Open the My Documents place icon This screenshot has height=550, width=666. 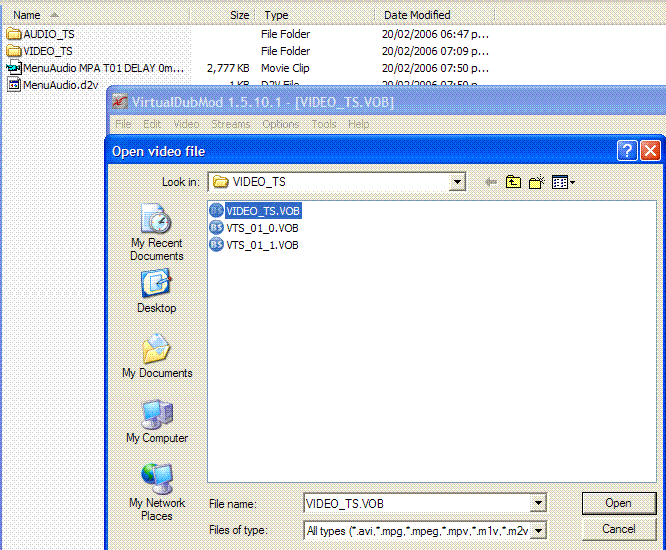tap(156, 348)
